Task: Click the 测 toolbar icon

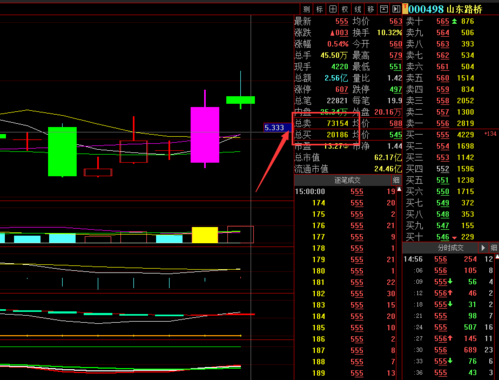Action: [x=307, y=9]
